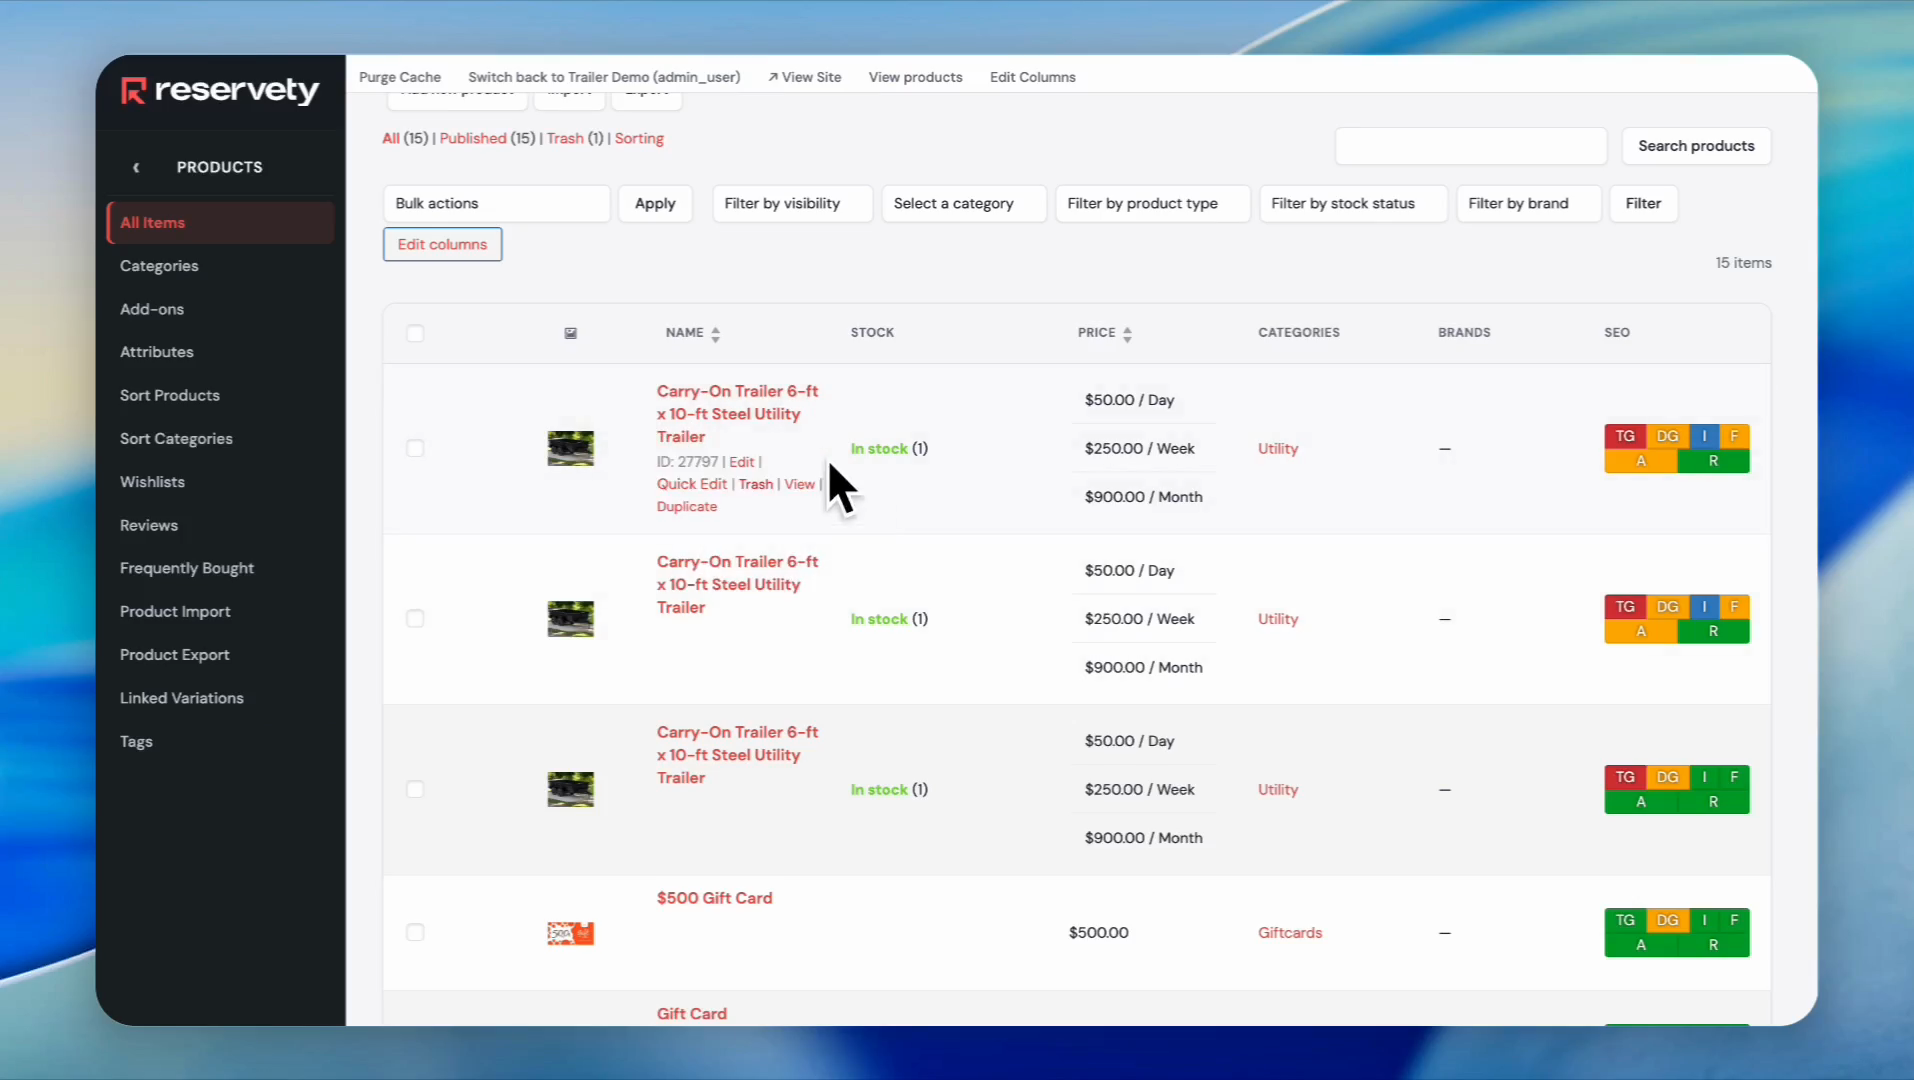
Task: Click the Apply button
Action: point(655,203)
